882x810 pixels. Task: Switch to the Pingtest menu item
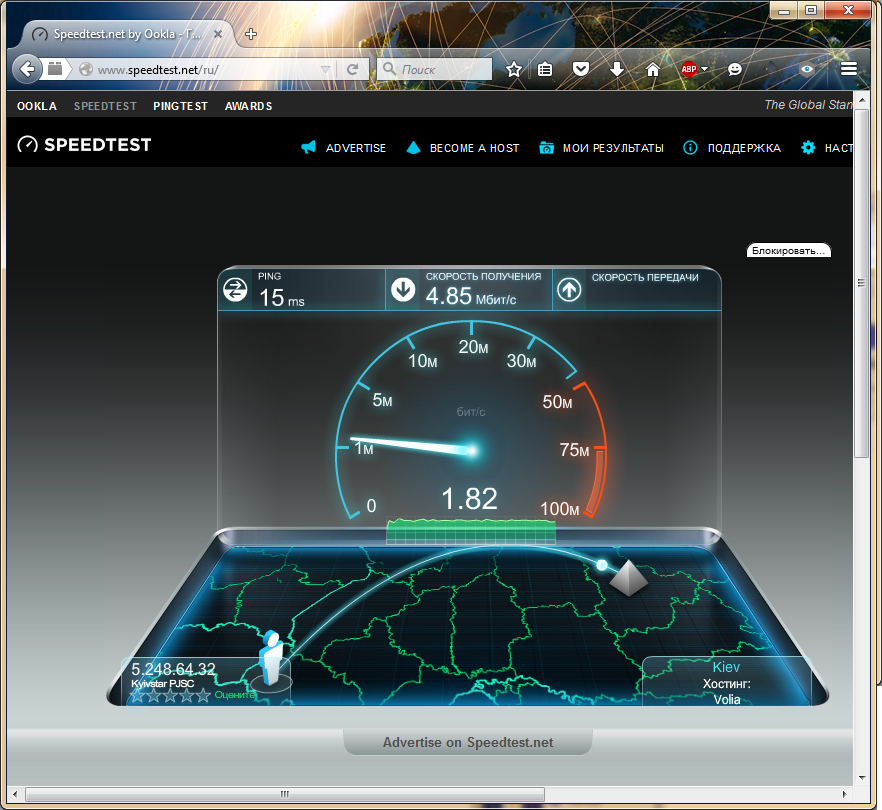(180, 106)
